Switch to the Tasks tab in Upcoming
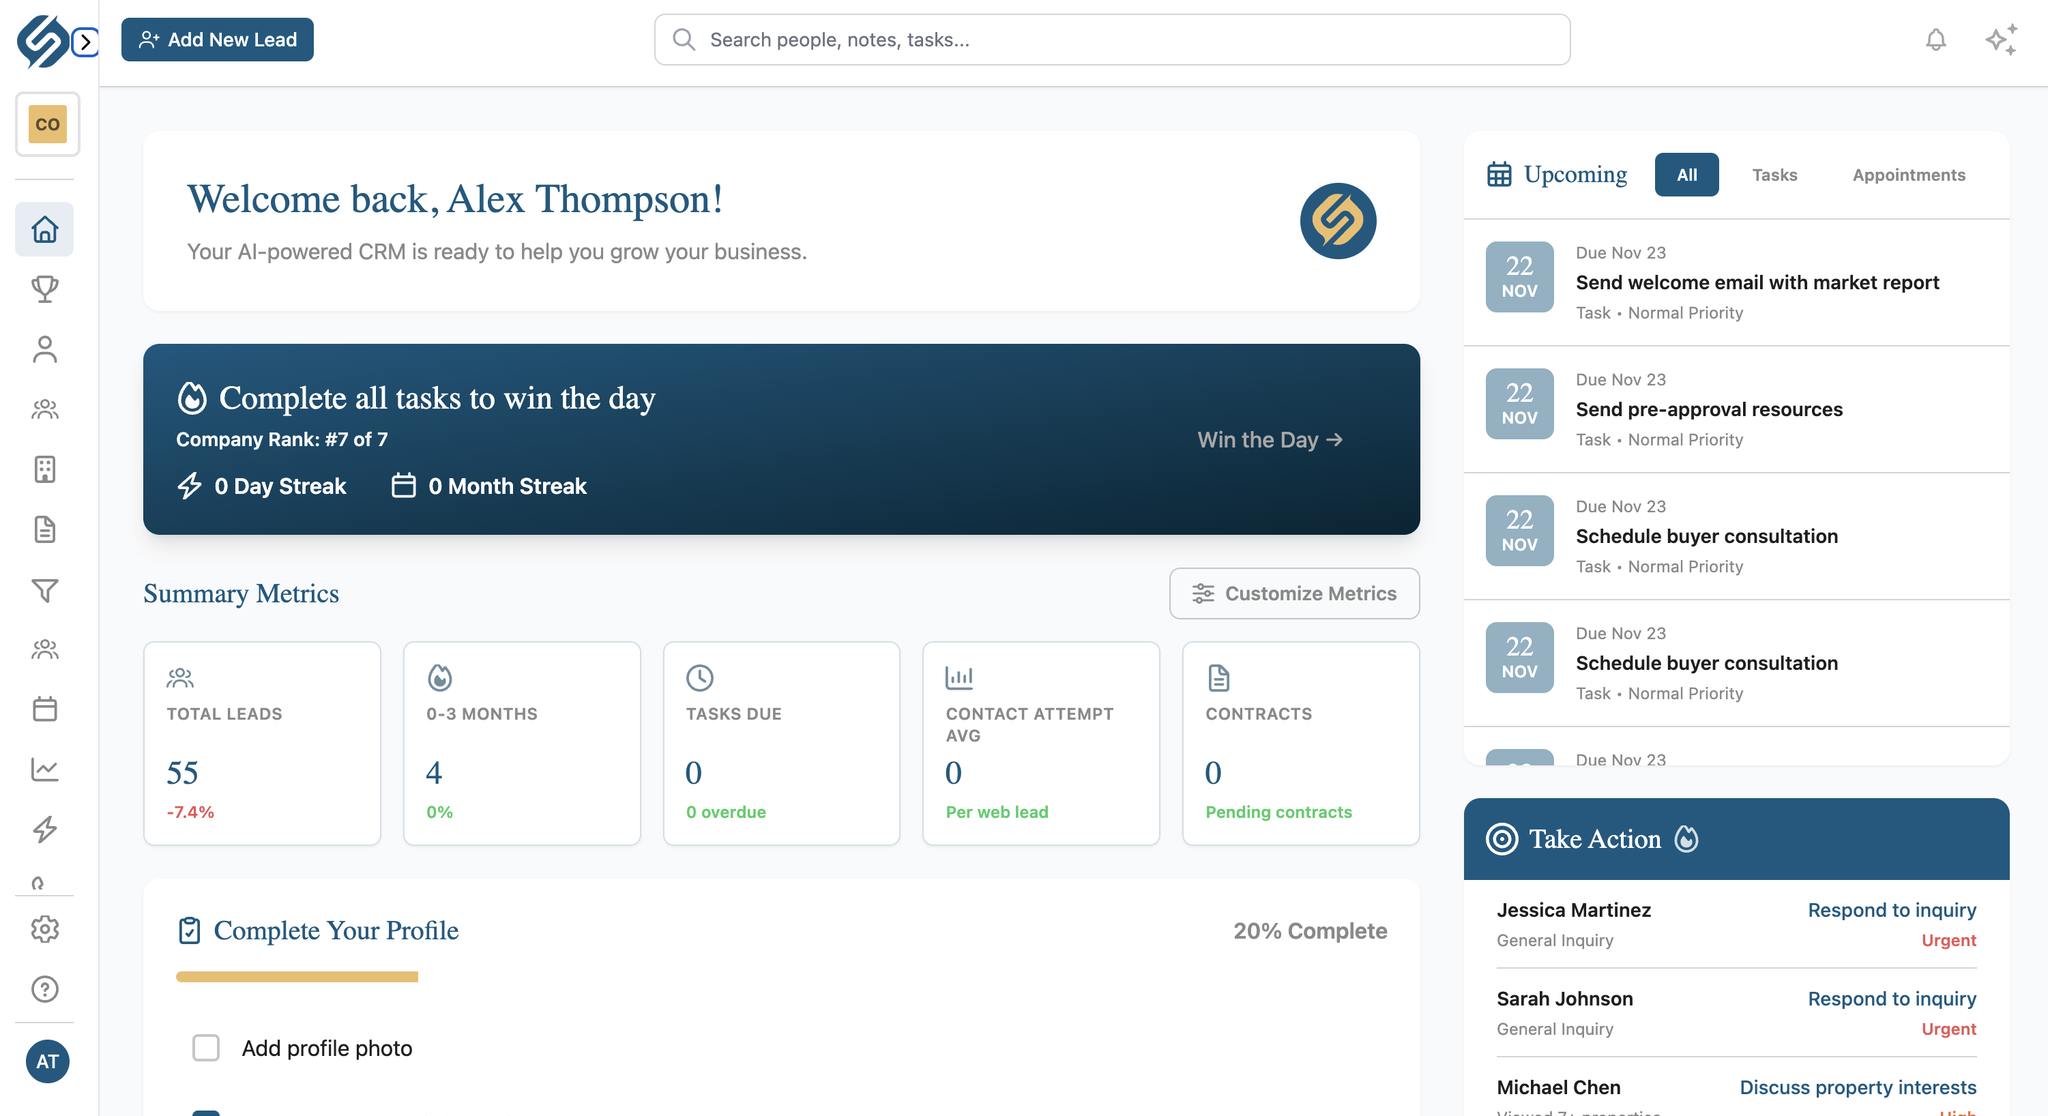Image resolution: width=2048 pixels, height=1116 pixels. coord(1774,174)
